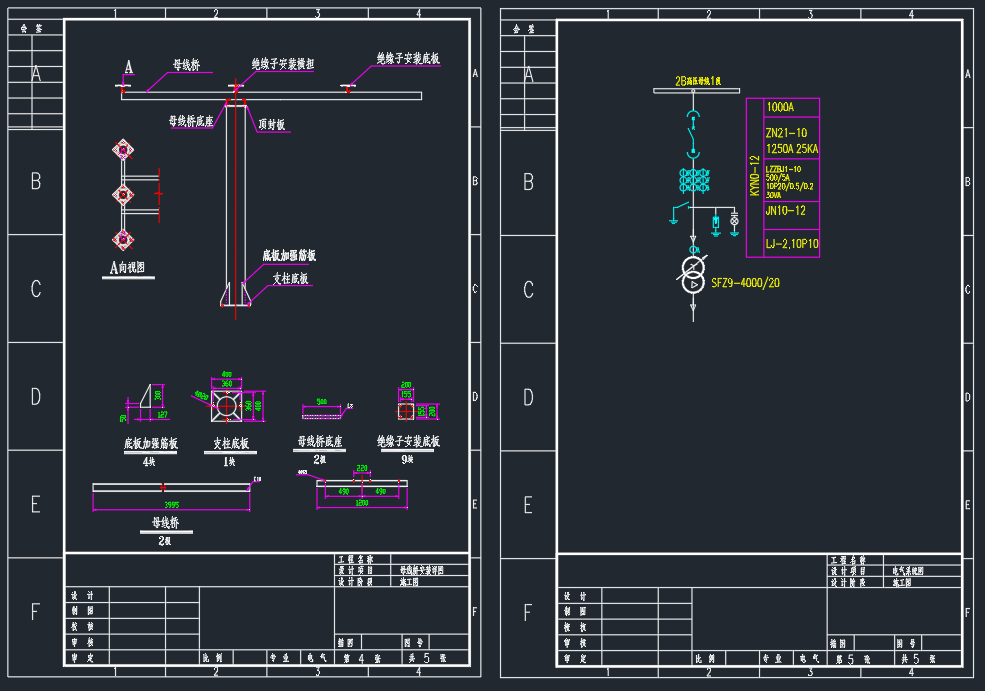This screenshot has width=985, height=691.
Task: Select the bottom diamond insulator in A向视图
Action: [x=123, y=238]
